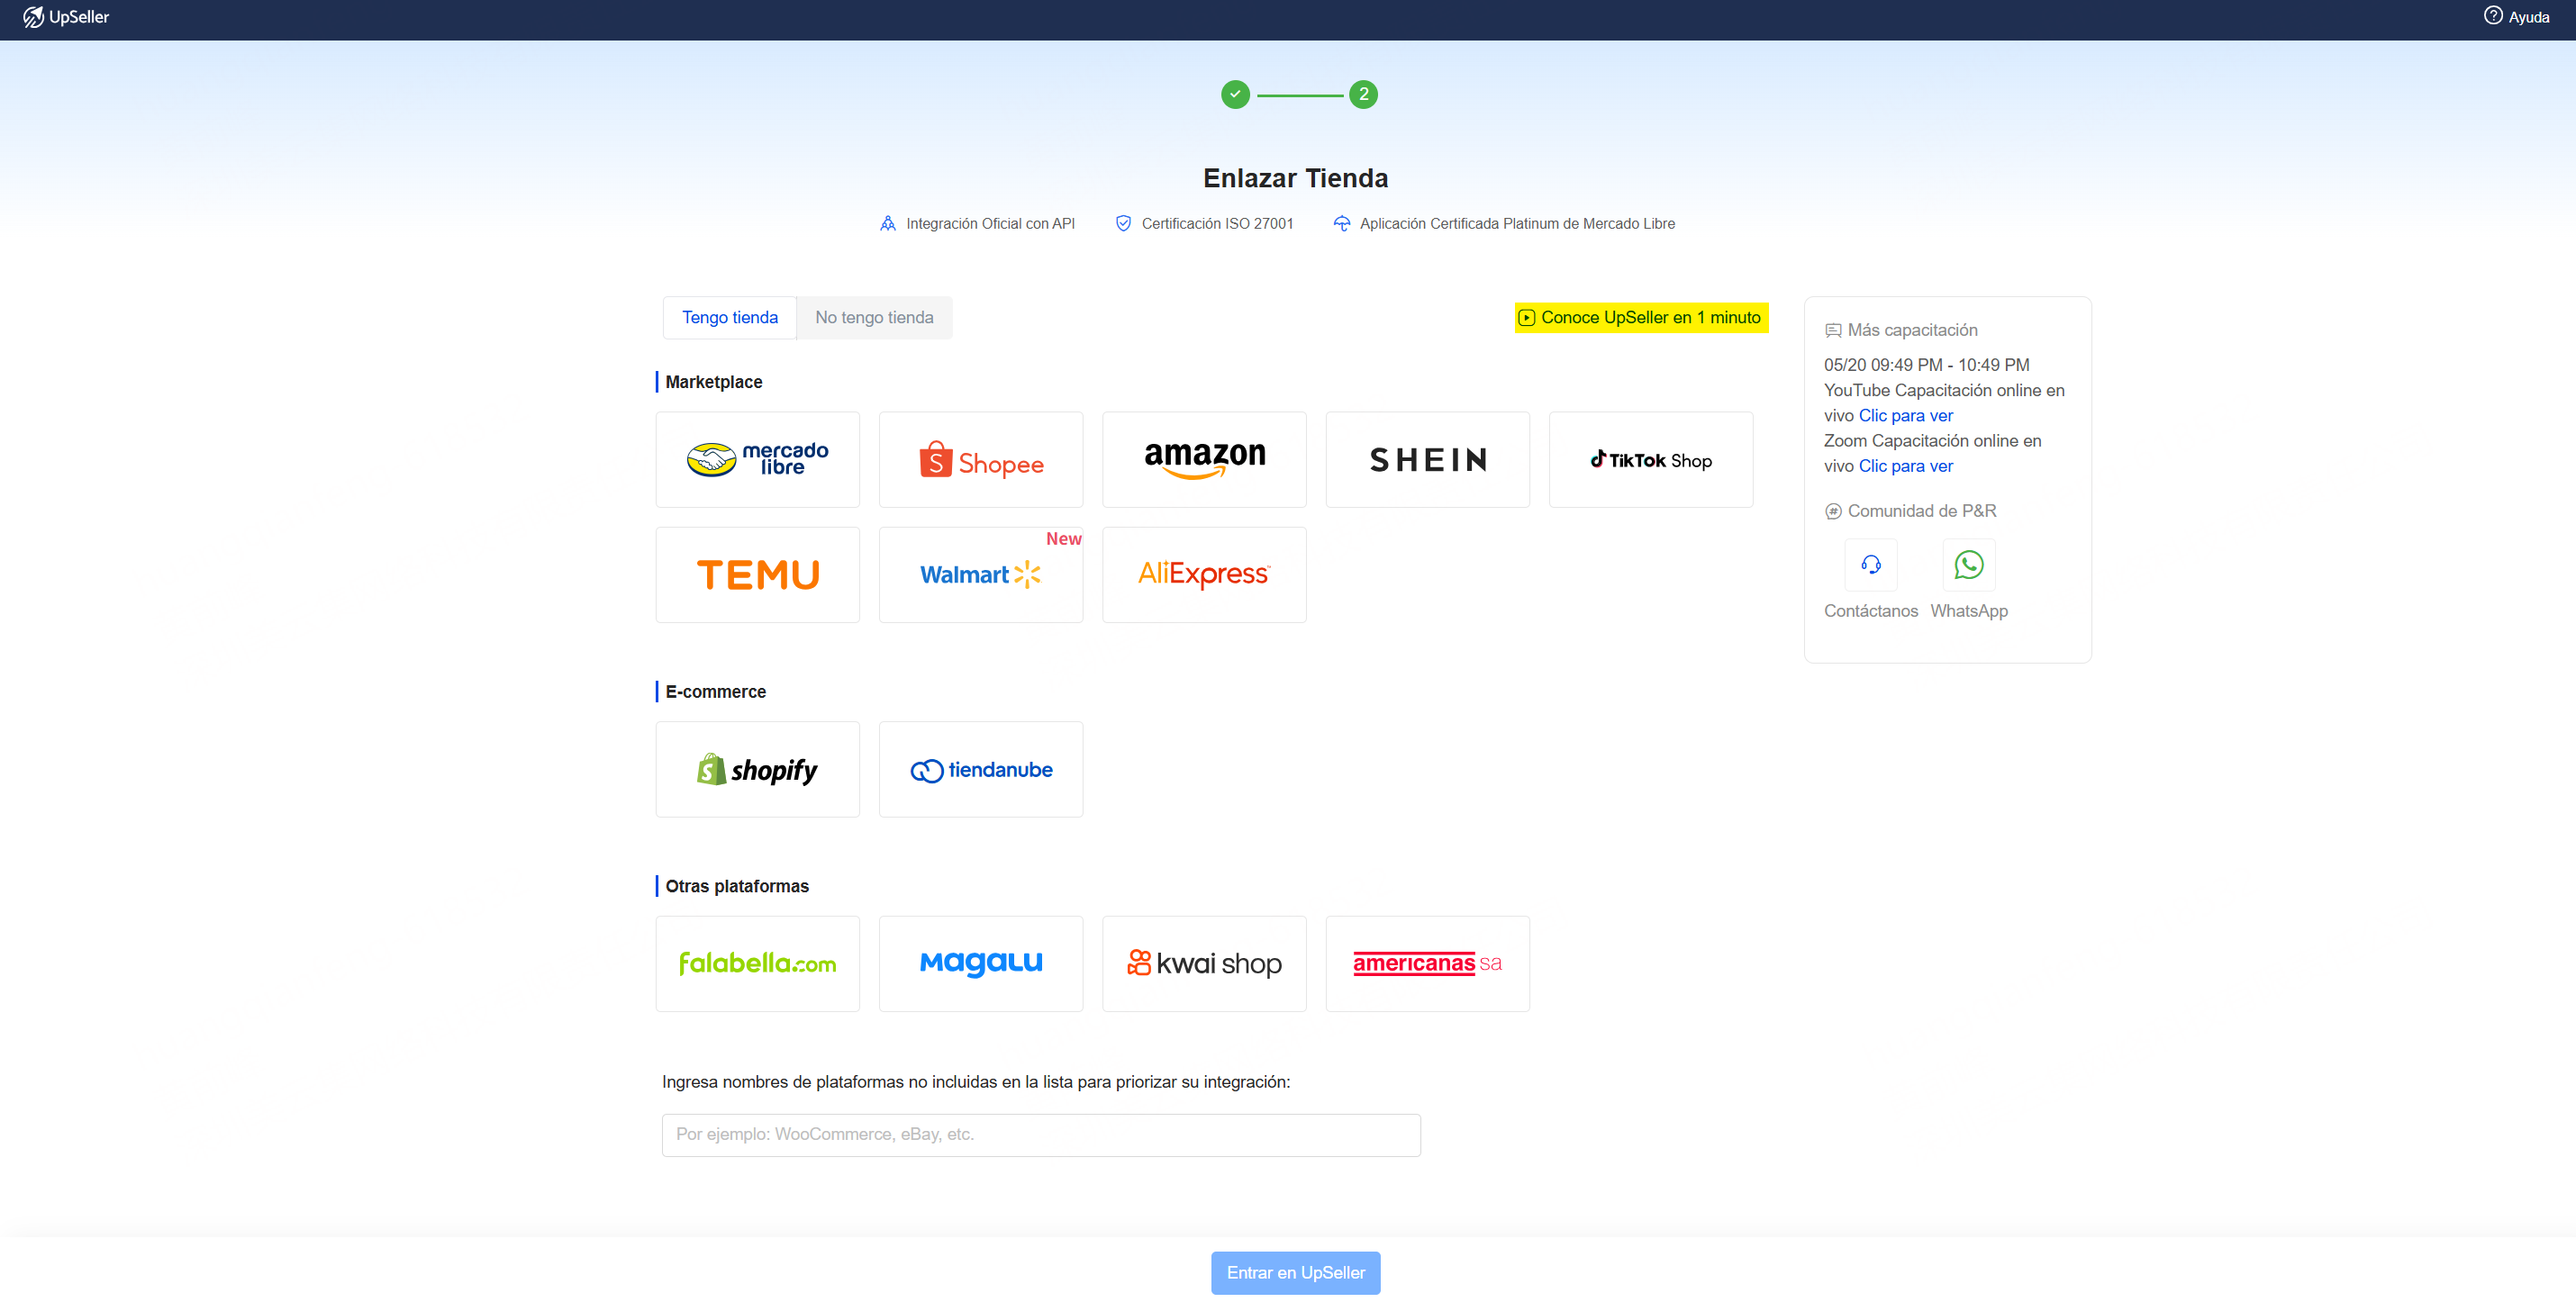Select the SHEIN marketplace card

click(1427, 460)
